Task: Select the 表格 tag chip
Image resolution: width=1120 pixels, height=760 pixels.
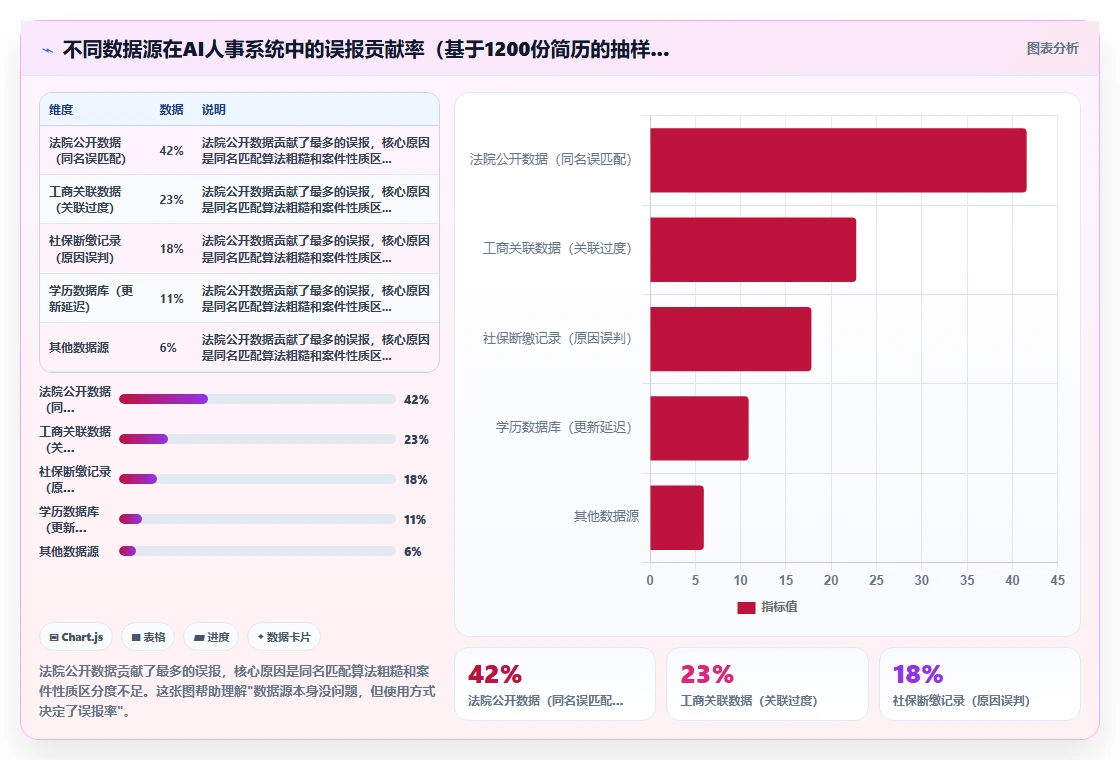Action: (149, 637)
